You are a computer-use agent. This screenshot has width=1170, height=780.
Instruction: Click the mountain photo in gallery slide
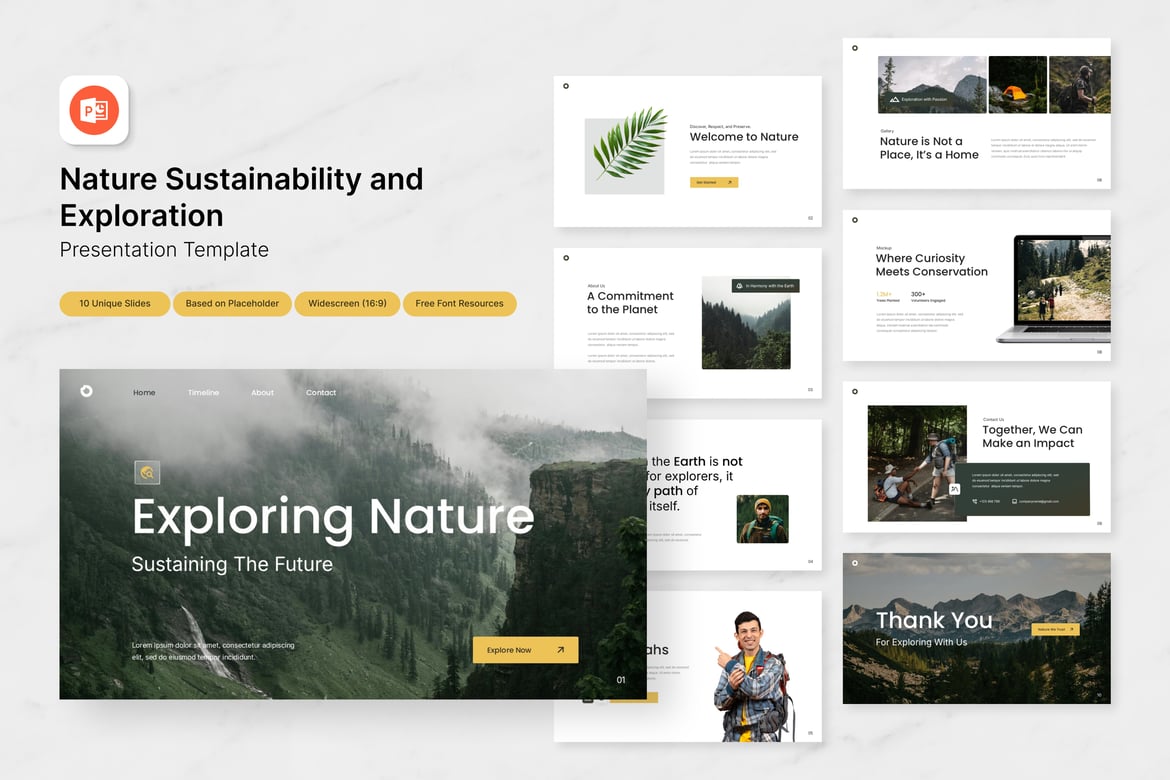tap(932, 84)
